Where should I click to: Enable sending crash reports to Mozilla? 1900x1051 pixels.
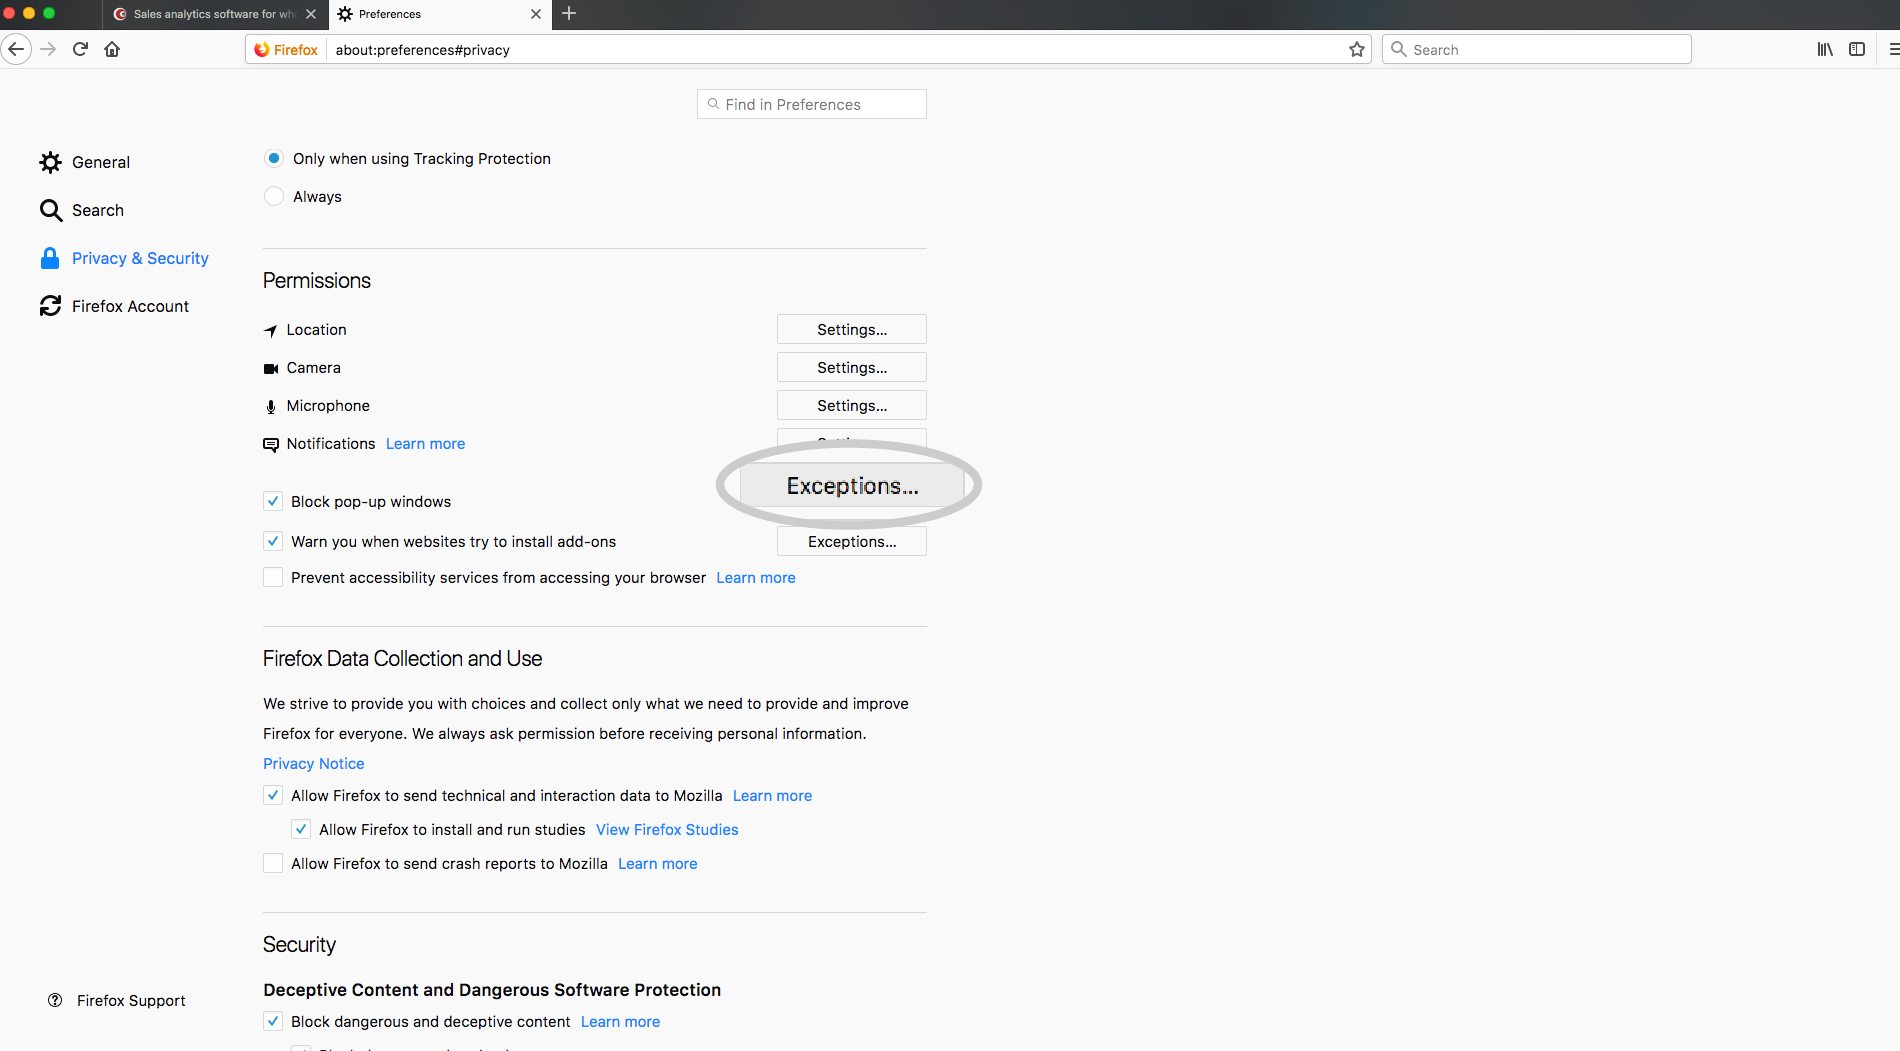pyautogui.click(x=273, y=863)
